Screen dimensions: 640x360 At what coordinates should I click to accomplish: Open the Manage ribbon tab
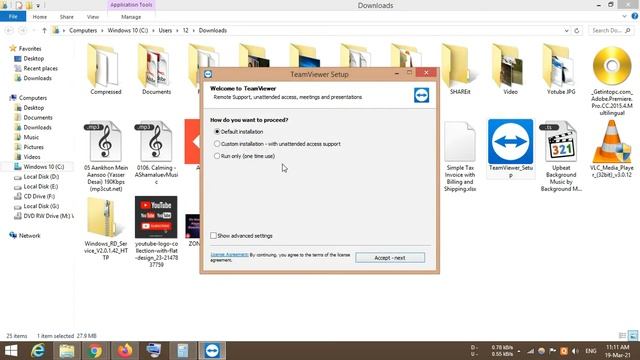coord(131,17)
